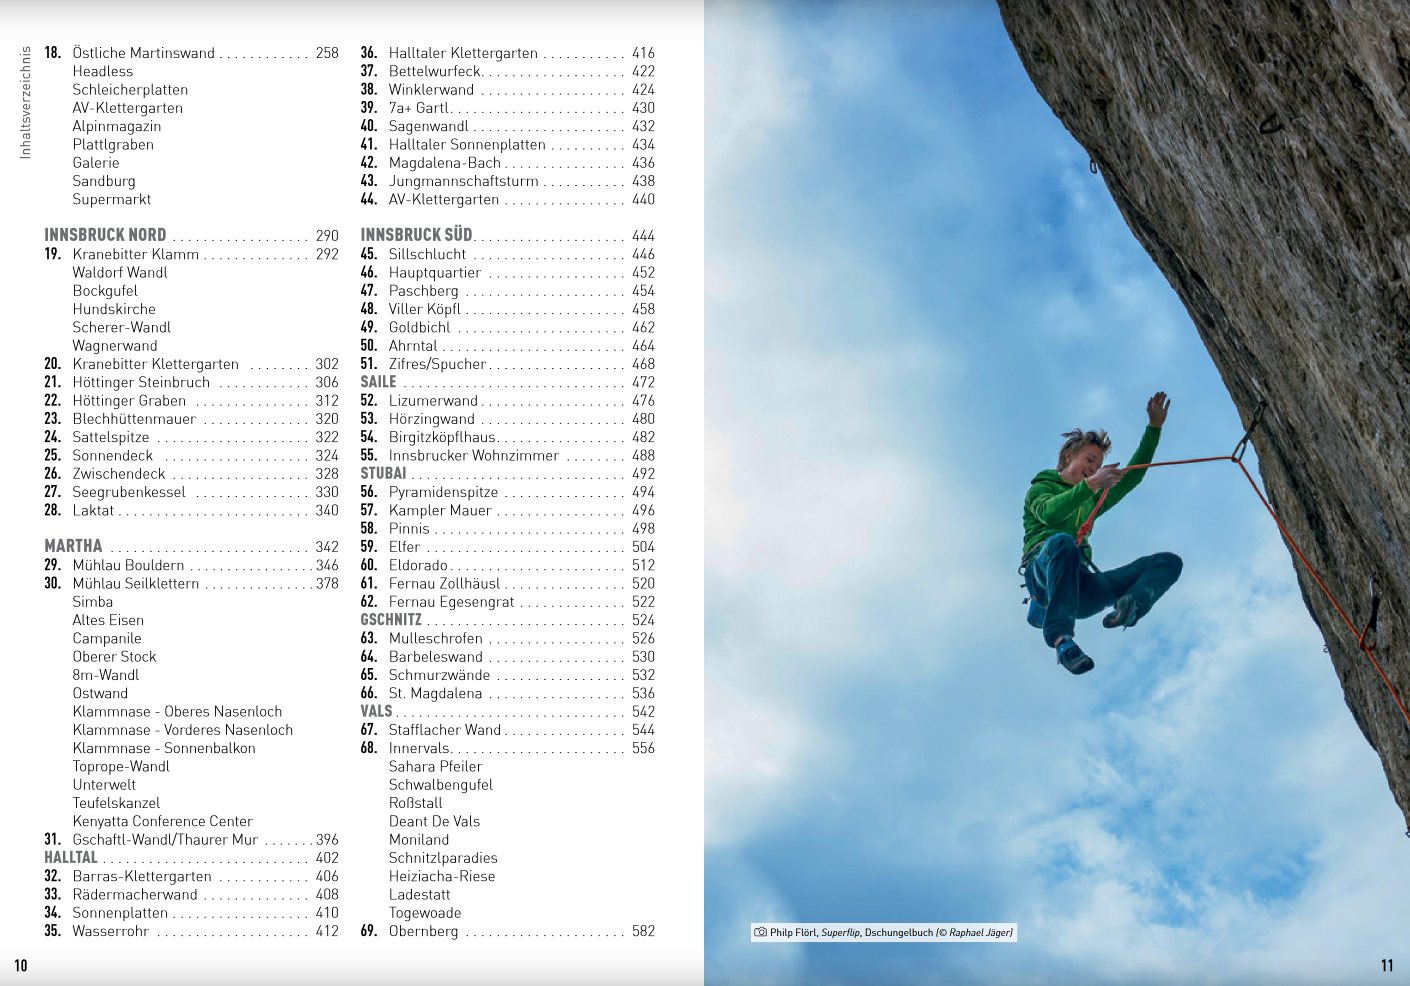This screenshot has width=1410, height=986.
Task: Click the 'Schnitzlparadies' sub-entry
Action: 443,858
